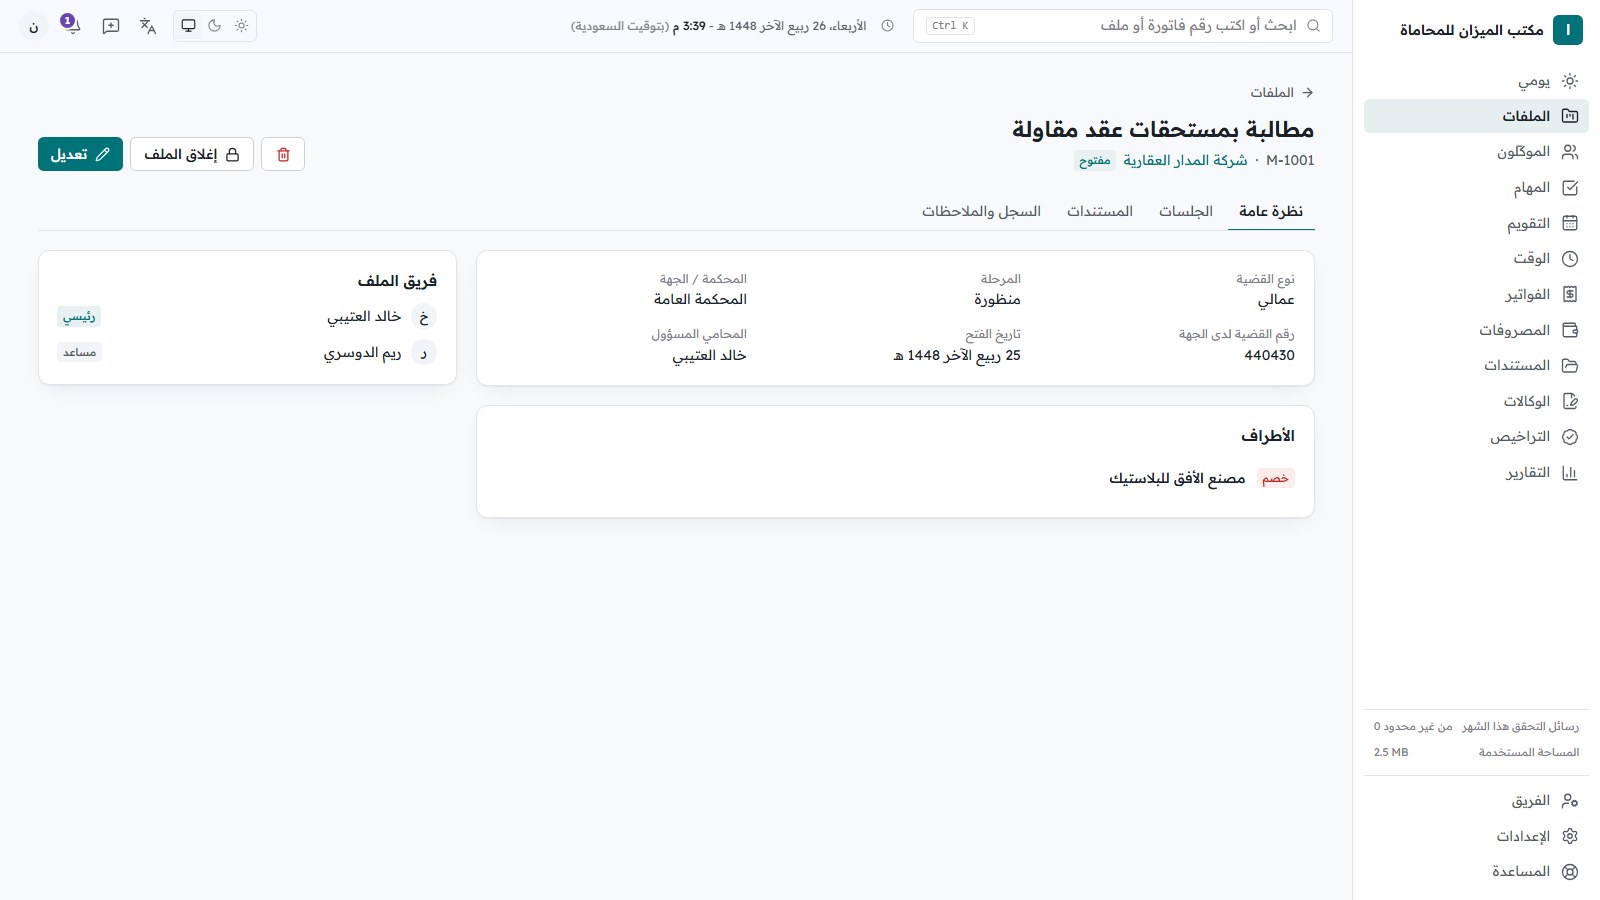Select نظرة عامة tab
This screenshot has height=900, width=1600.
pyautogui.click(x=1271, y=211)
